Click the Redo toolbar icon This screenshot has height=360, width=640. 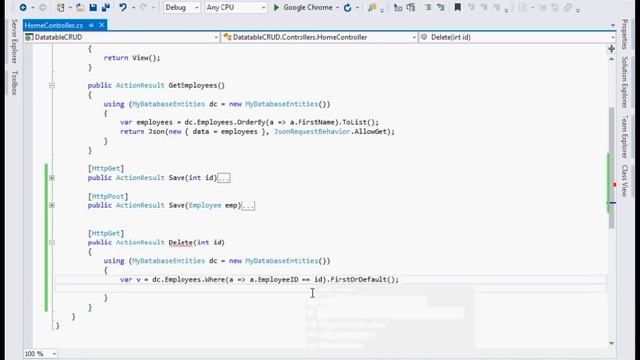coord(144,7)
